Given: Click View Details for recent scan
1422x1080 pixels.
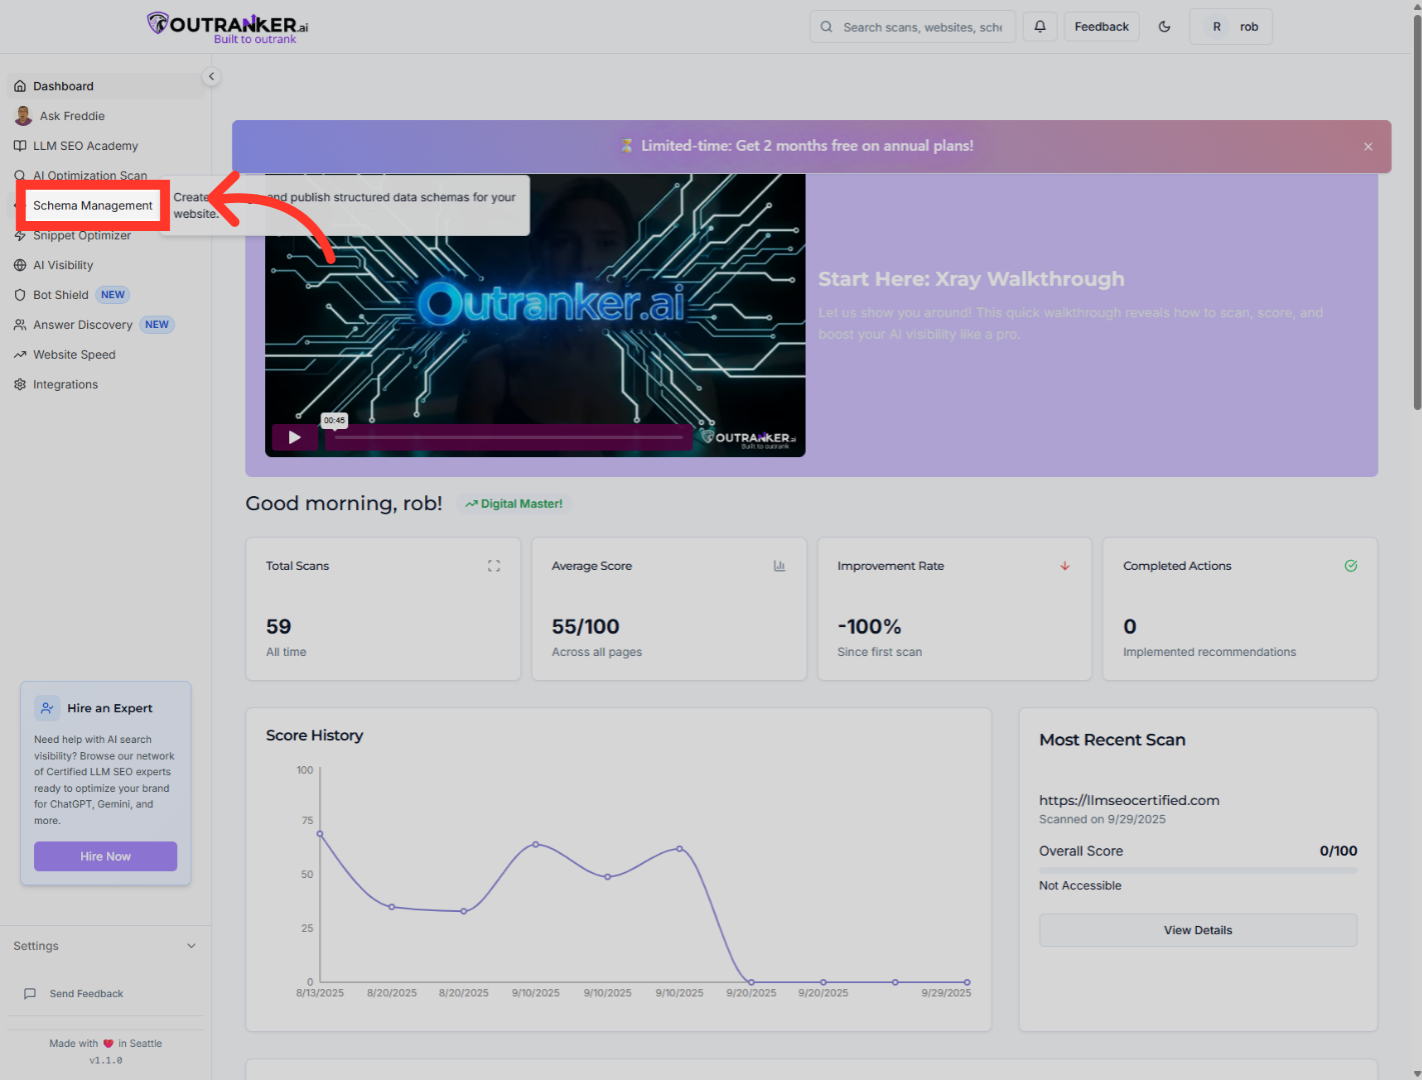Looking at the screenshot, I should click(1197, 930).
